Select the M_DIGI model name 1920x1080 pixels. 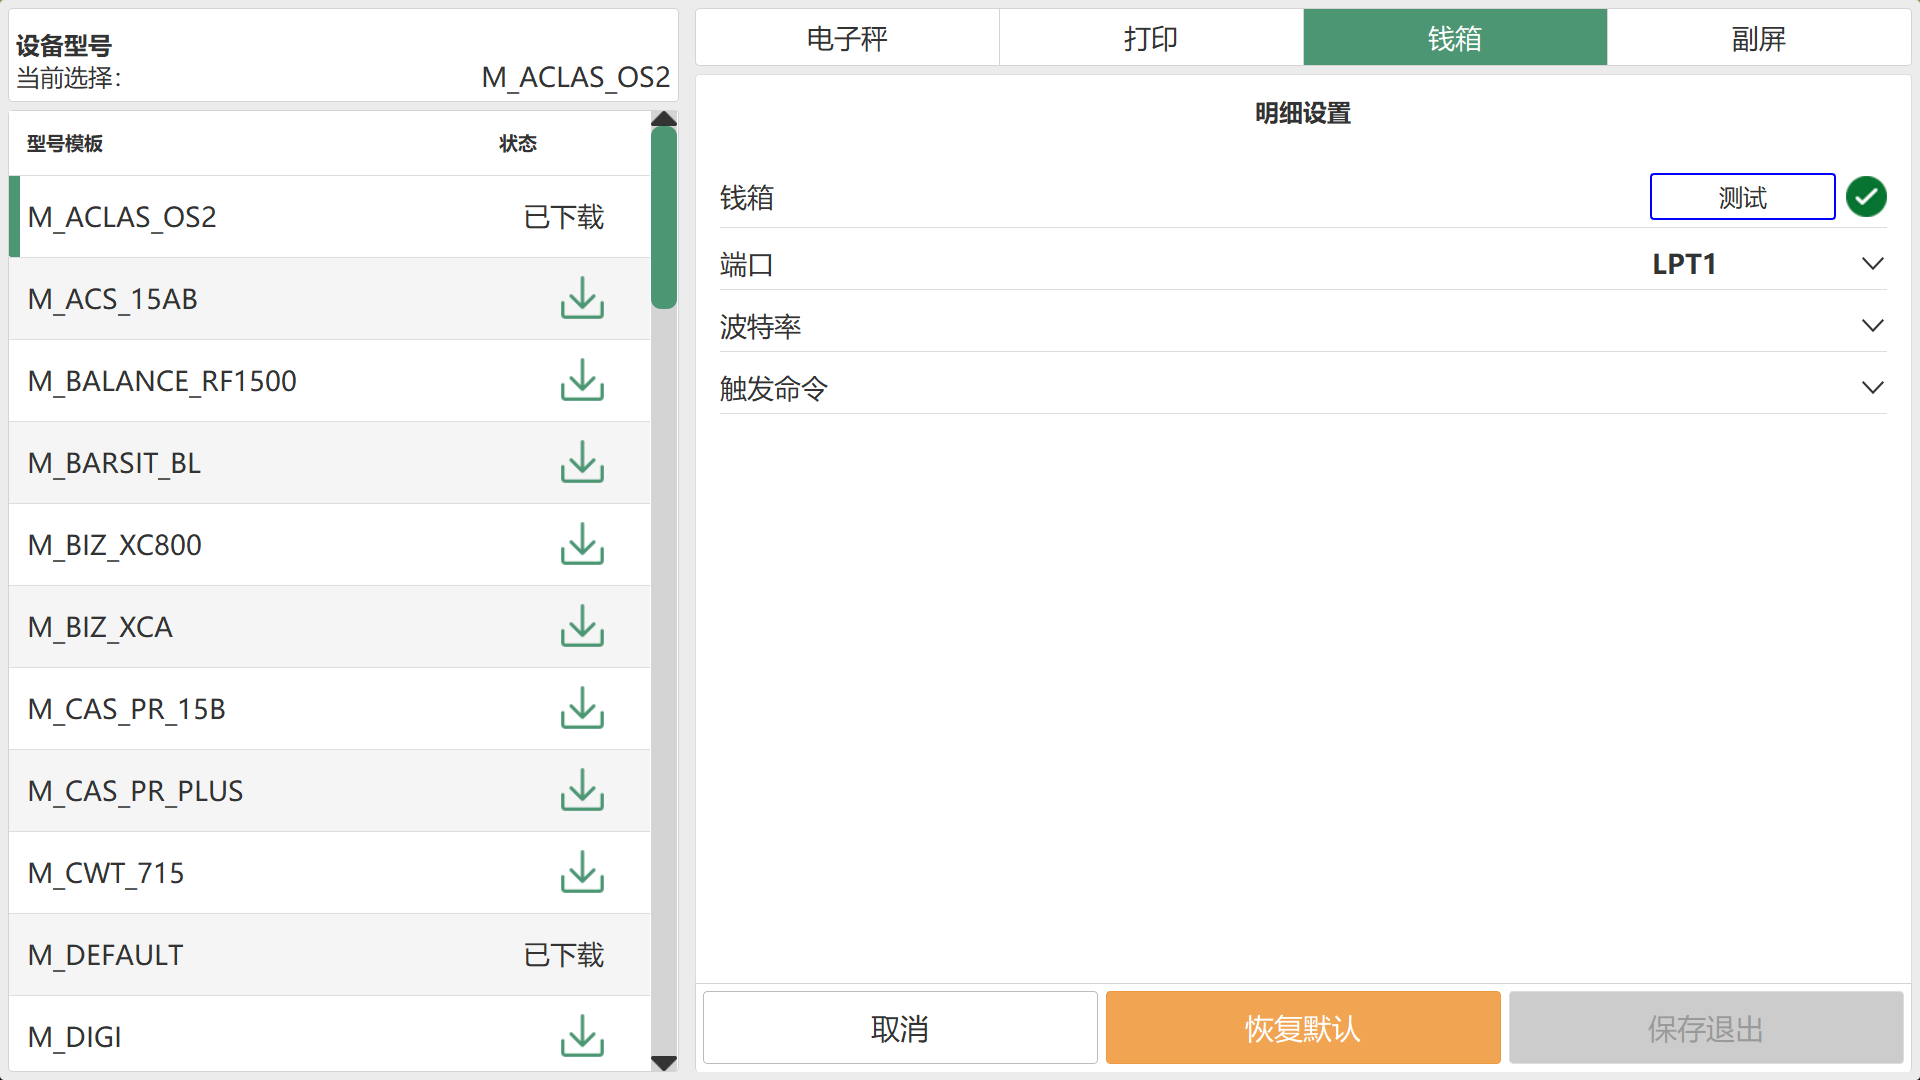point(75,1037)
